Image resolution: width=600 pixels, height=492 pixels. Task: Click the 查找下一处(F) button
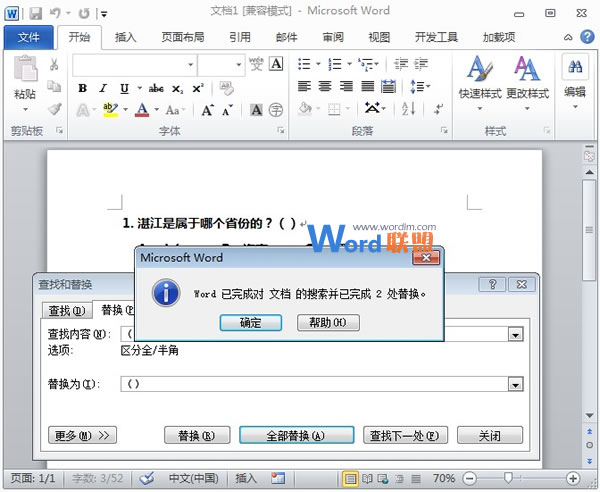[405, 435]
